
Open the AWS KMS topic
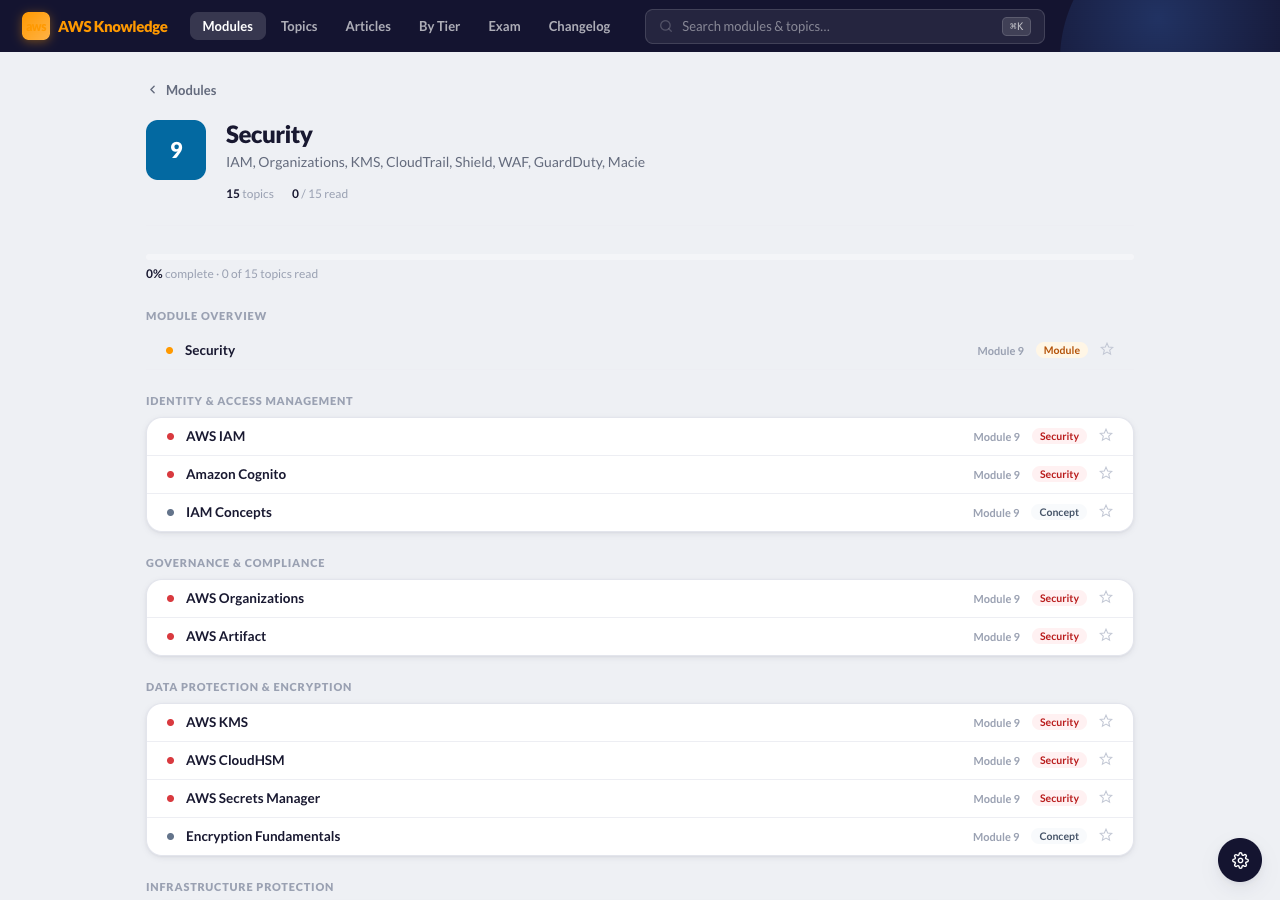(640, 722)
